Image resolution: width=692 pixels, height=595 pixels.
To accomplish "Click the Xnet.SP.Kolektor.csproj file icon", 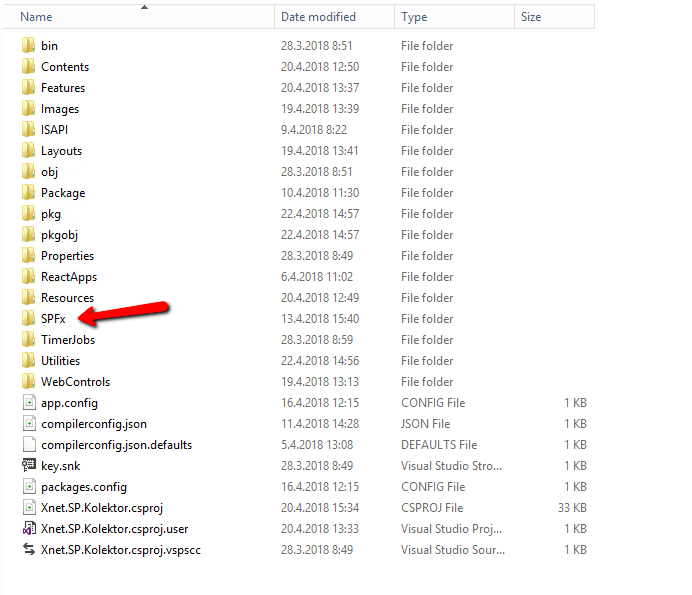I will (28, 508).
